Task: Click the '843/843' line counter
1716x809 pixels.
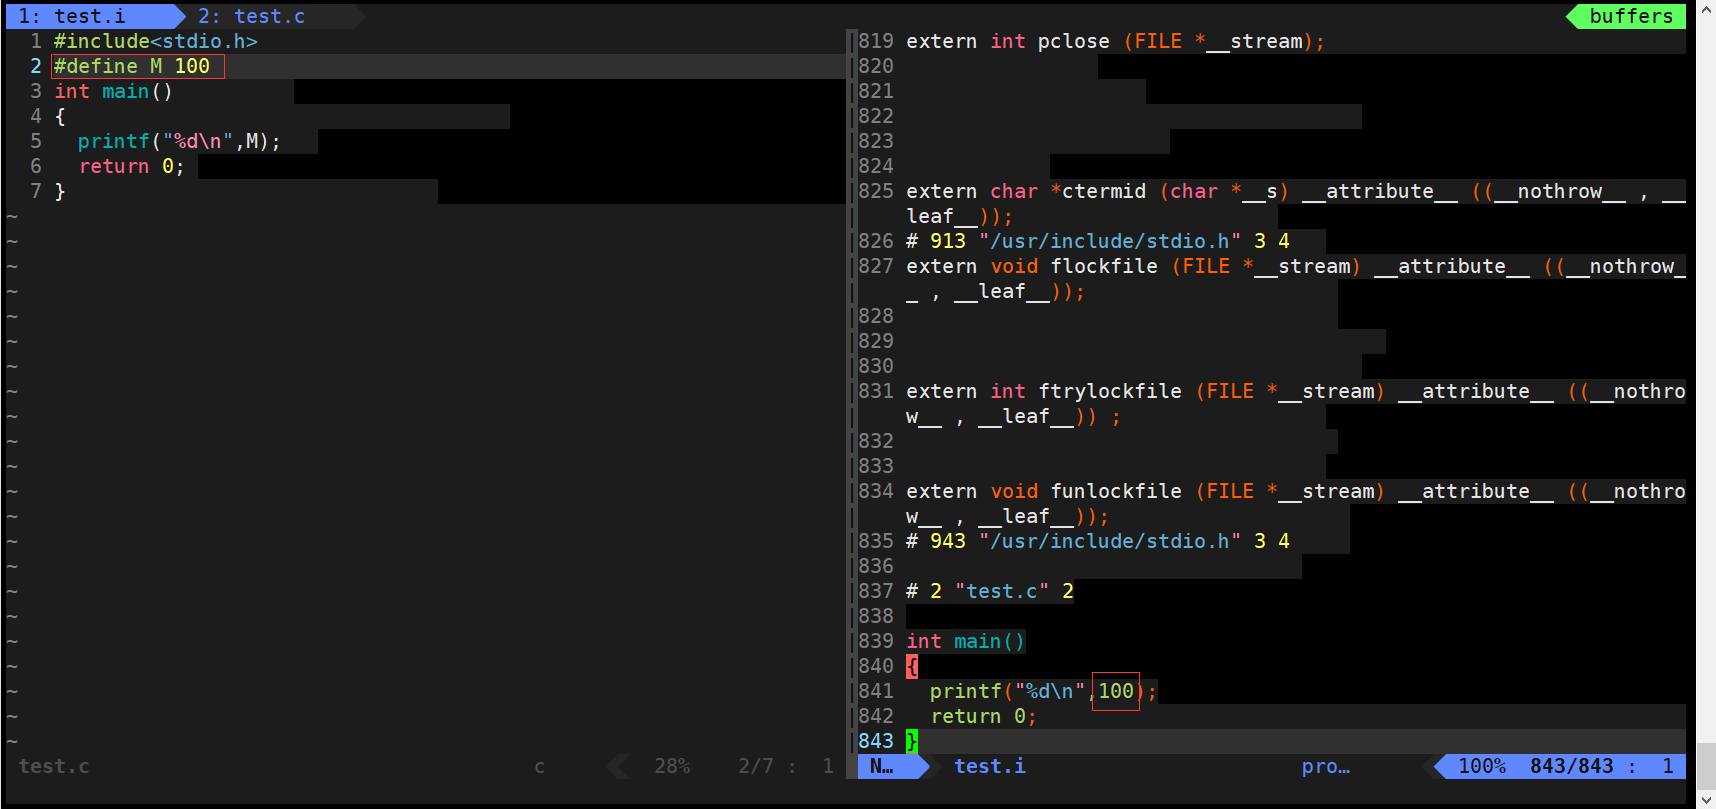Action: point(1572,766)
